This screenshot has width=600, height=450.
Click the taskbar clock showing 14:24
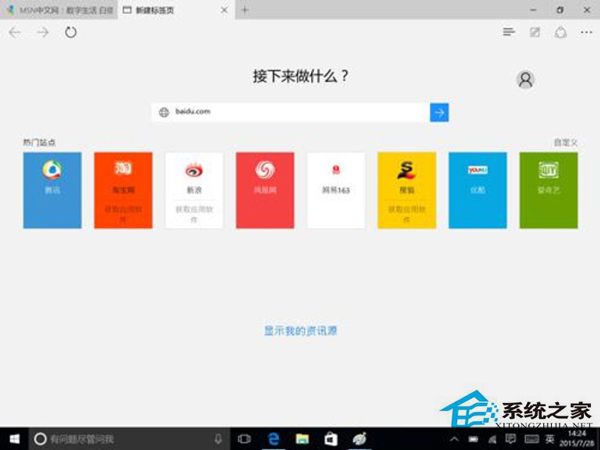coord(577,439)
